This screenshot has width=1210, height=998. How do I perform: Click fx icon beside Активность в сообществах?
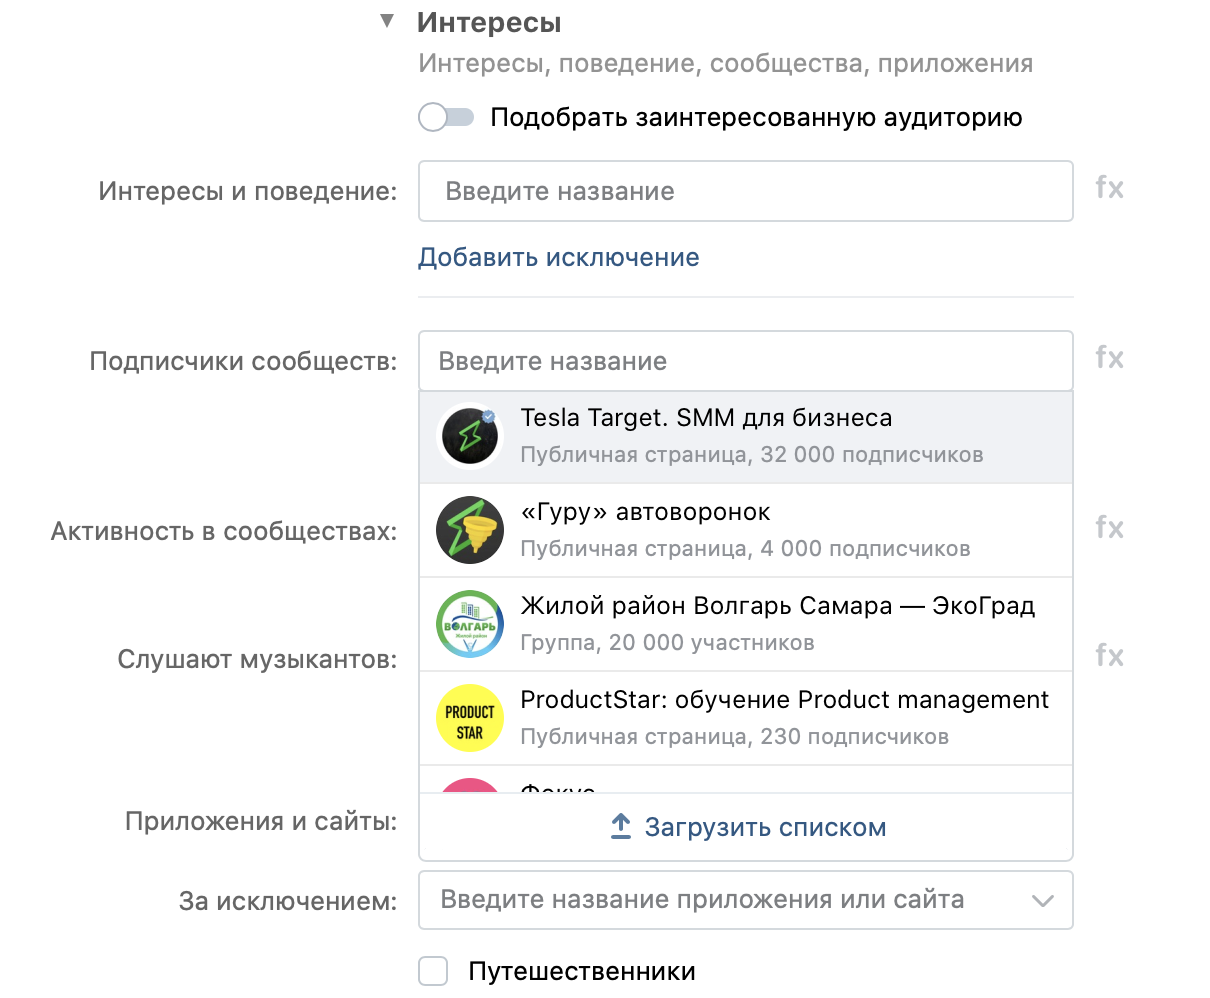point(1110,528)
